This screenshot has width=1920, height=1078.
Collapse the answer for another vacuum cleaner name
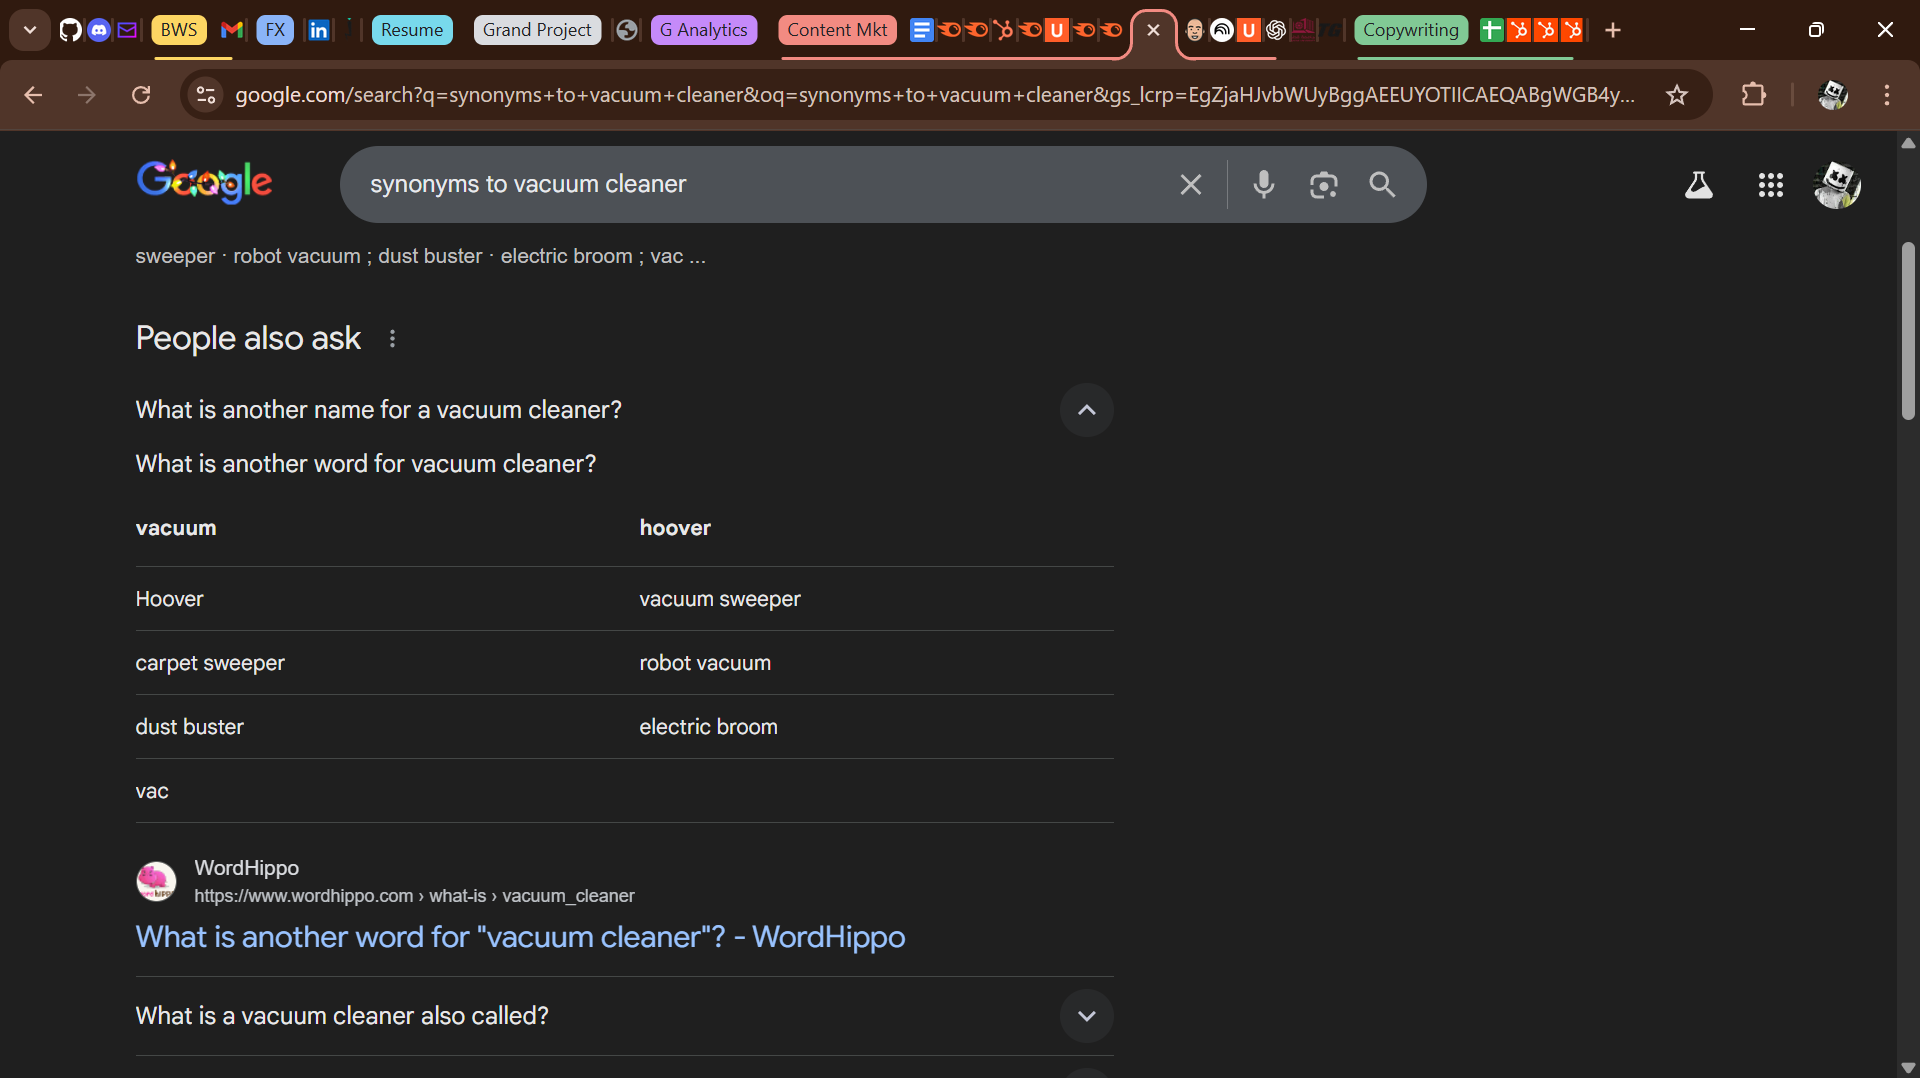pyautogui.click(x=1086, y=410)
